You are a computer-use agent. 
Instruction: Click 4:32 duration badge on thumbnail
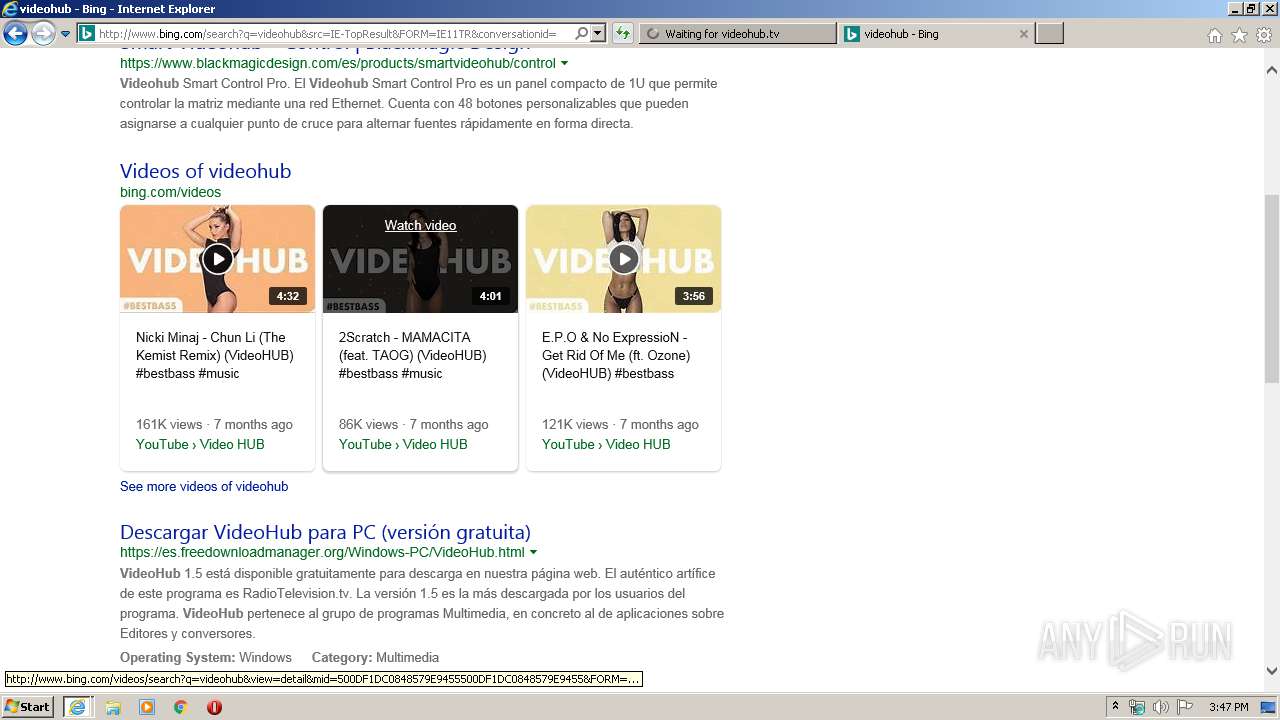pyautogui.click(x=288, y=296)
